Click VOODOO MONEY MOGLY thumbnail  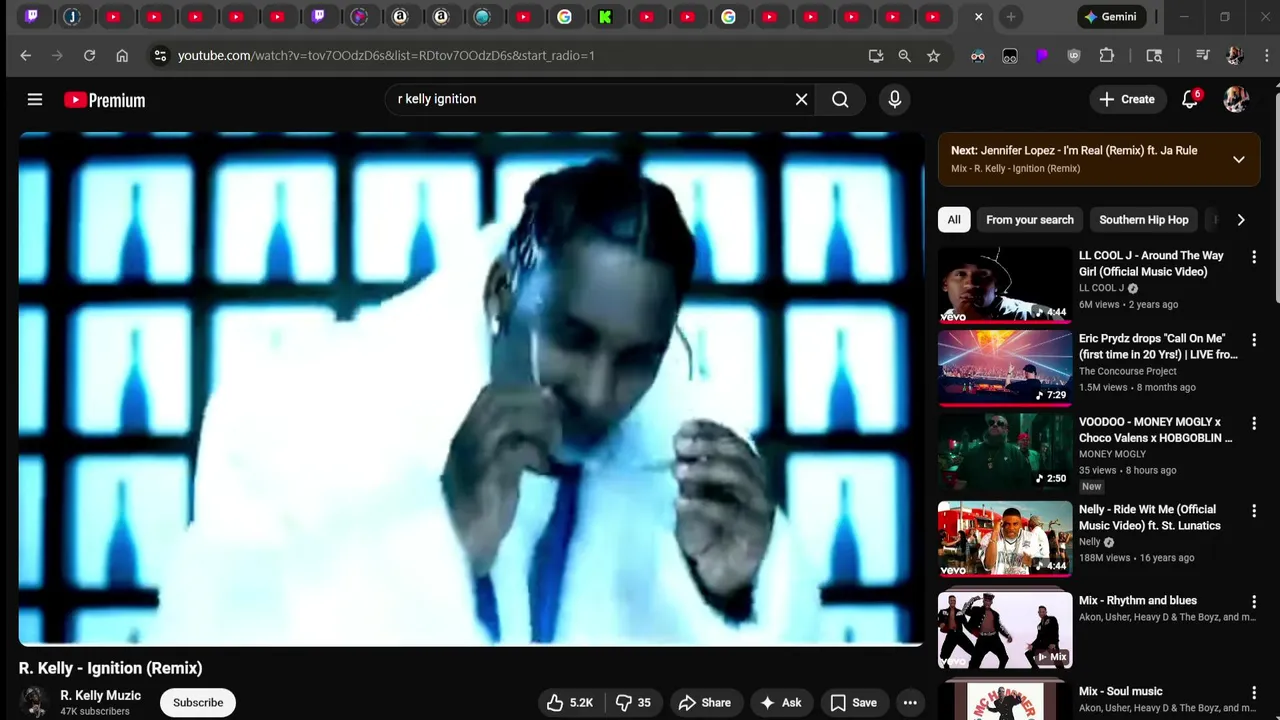(1004, 452)
